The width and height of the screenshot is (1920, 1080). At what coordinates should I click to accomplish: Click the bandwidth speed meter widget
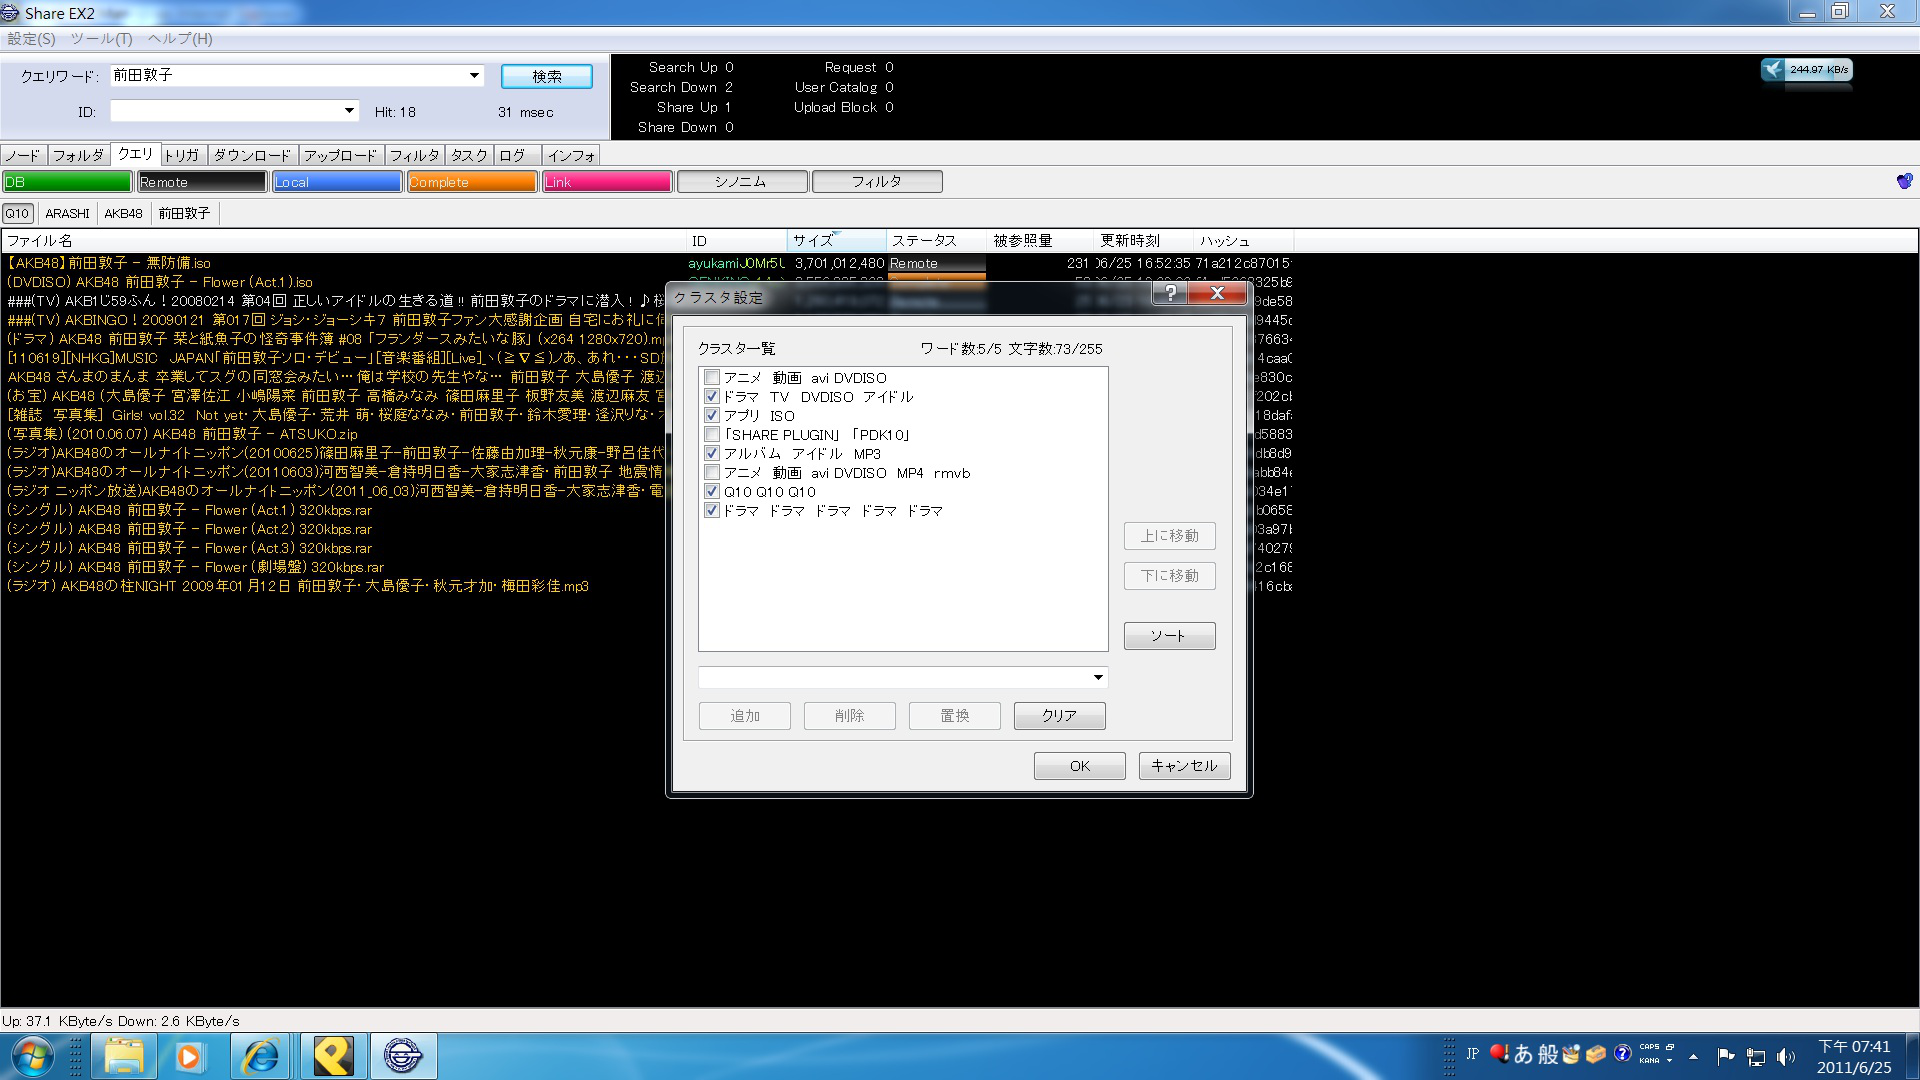(x=1807, y=70)
